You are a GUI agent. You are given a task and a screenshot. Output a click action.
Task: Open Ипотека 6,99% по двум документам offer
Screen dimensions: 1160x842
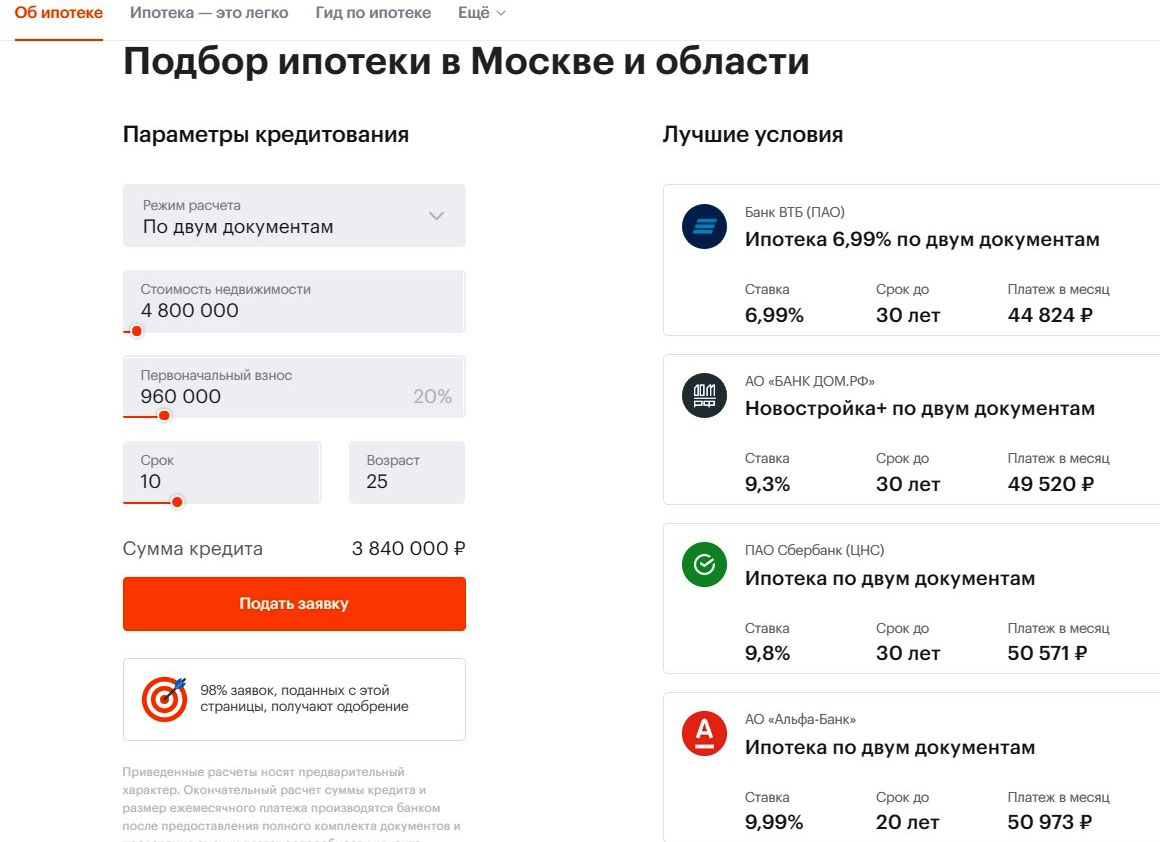coord(922,240)
